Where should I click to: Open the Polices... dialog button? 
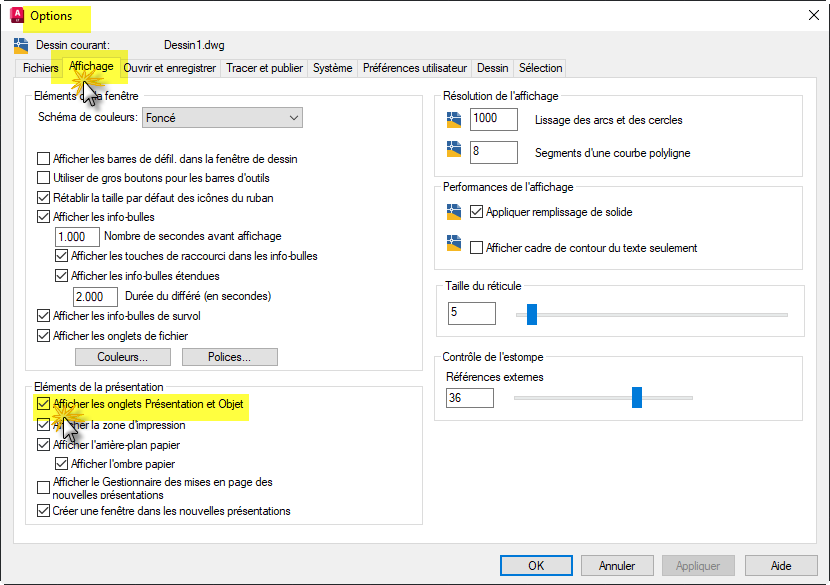[229, 357]
